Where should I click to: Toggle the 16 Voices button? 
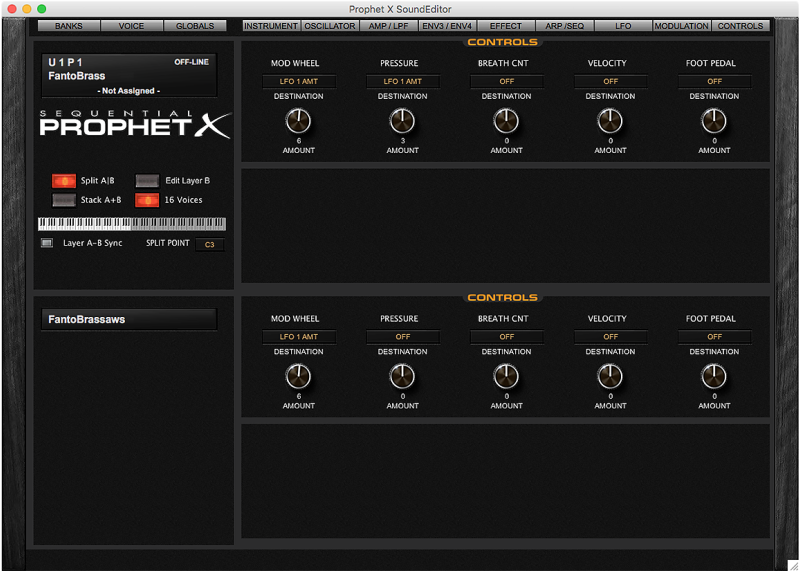coord(147,200)
